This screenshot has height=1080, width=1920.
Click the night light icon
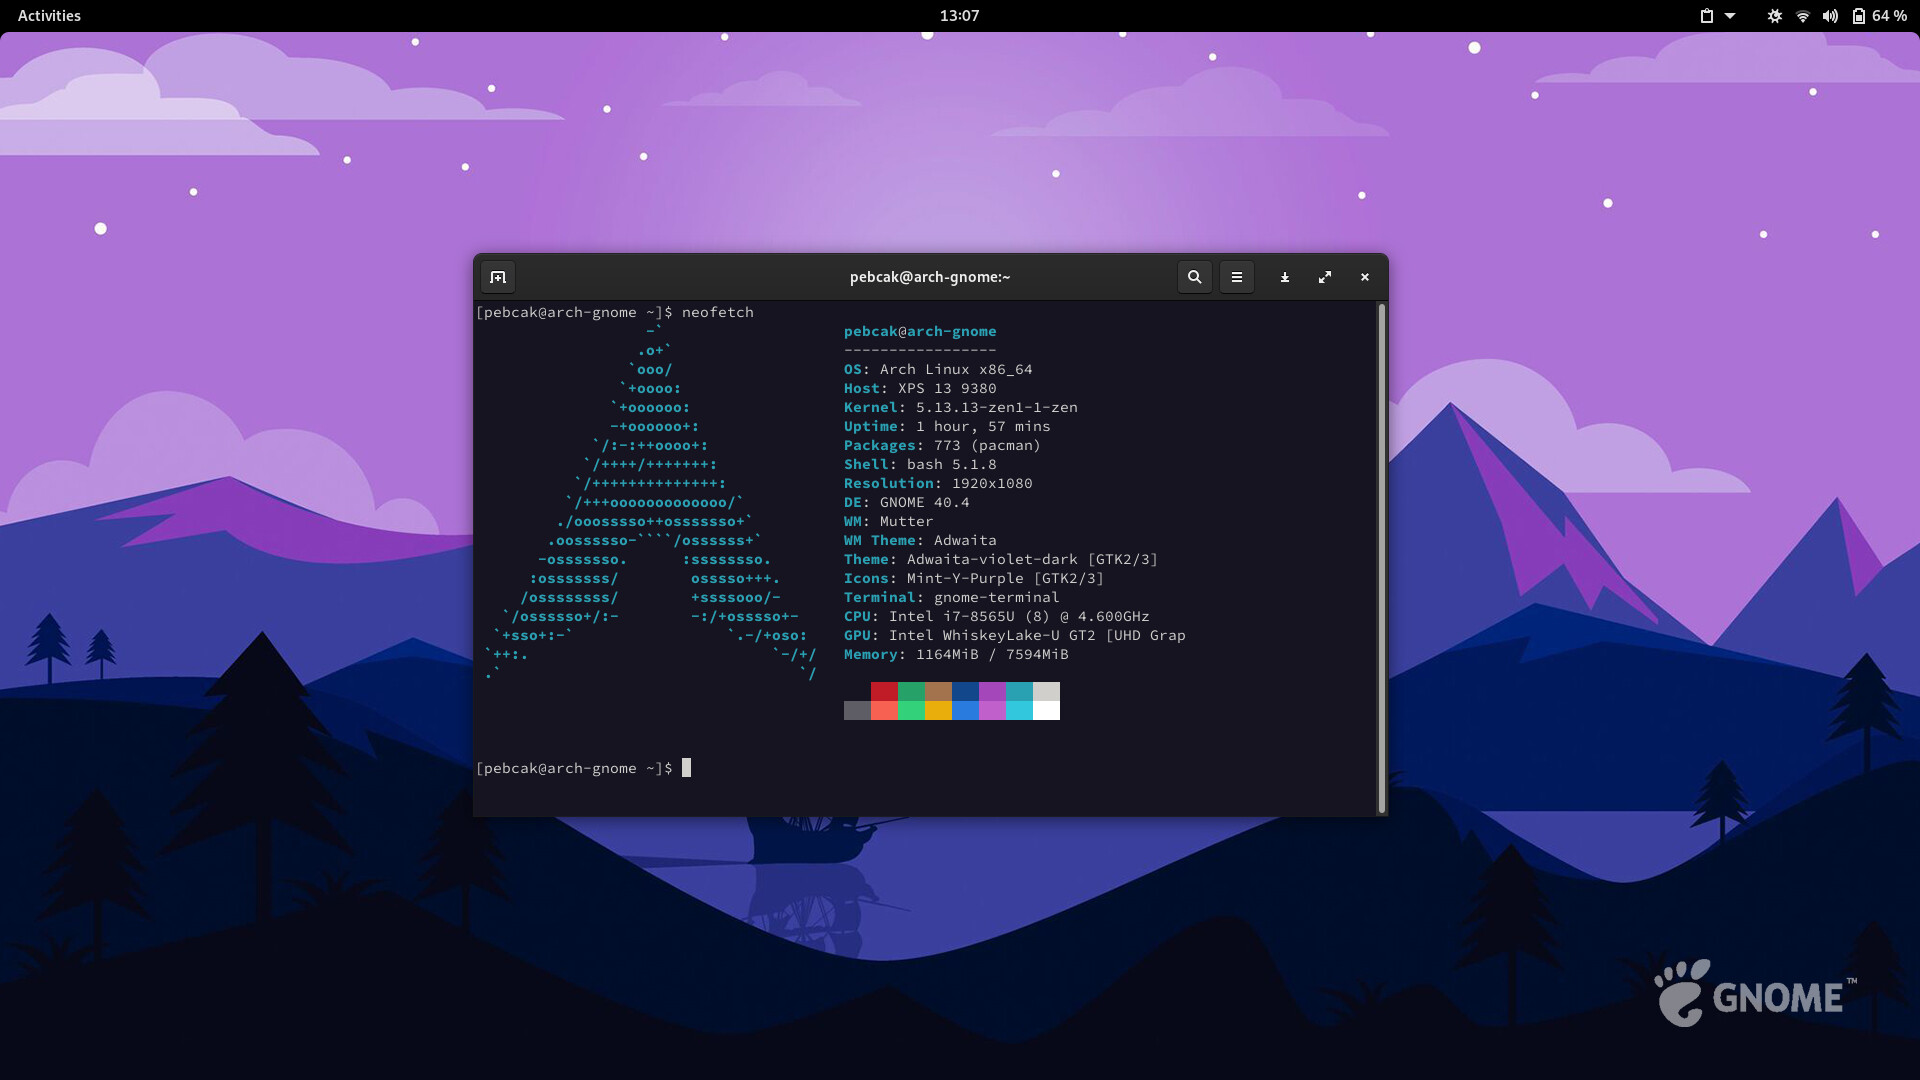(x=1775, y=16)
